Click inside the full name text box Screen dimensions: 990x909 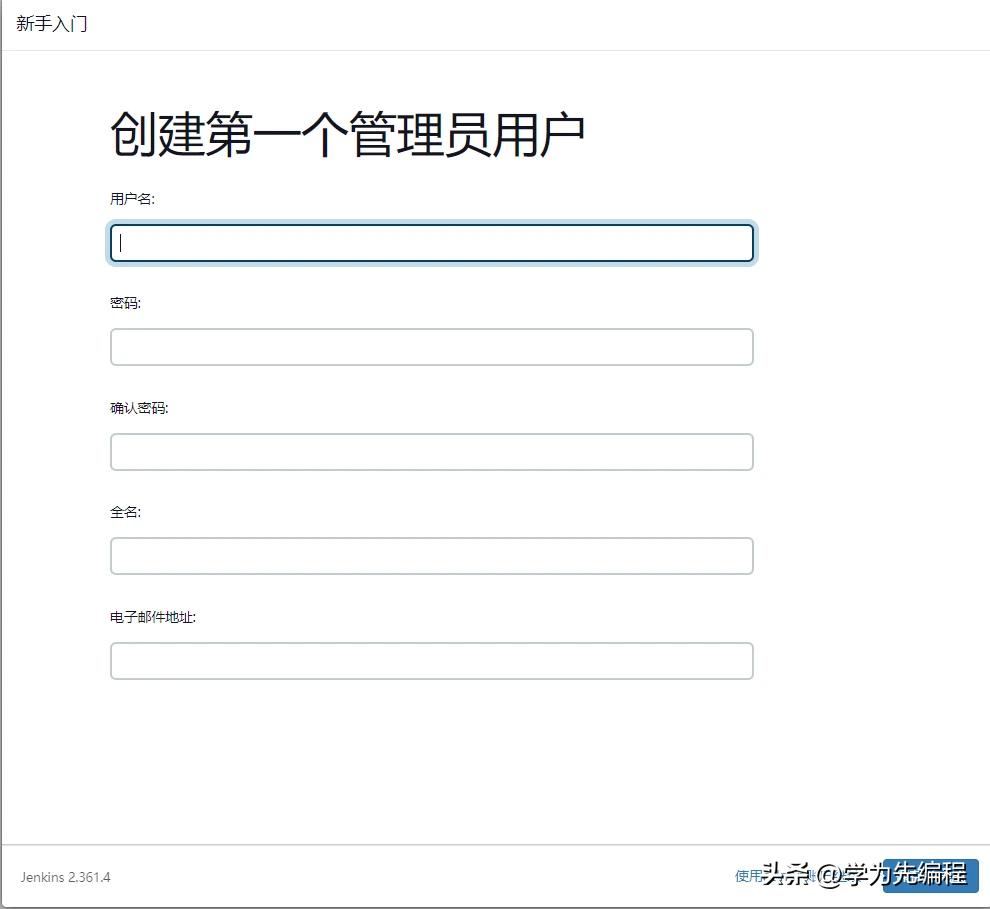tap(431, 556)
